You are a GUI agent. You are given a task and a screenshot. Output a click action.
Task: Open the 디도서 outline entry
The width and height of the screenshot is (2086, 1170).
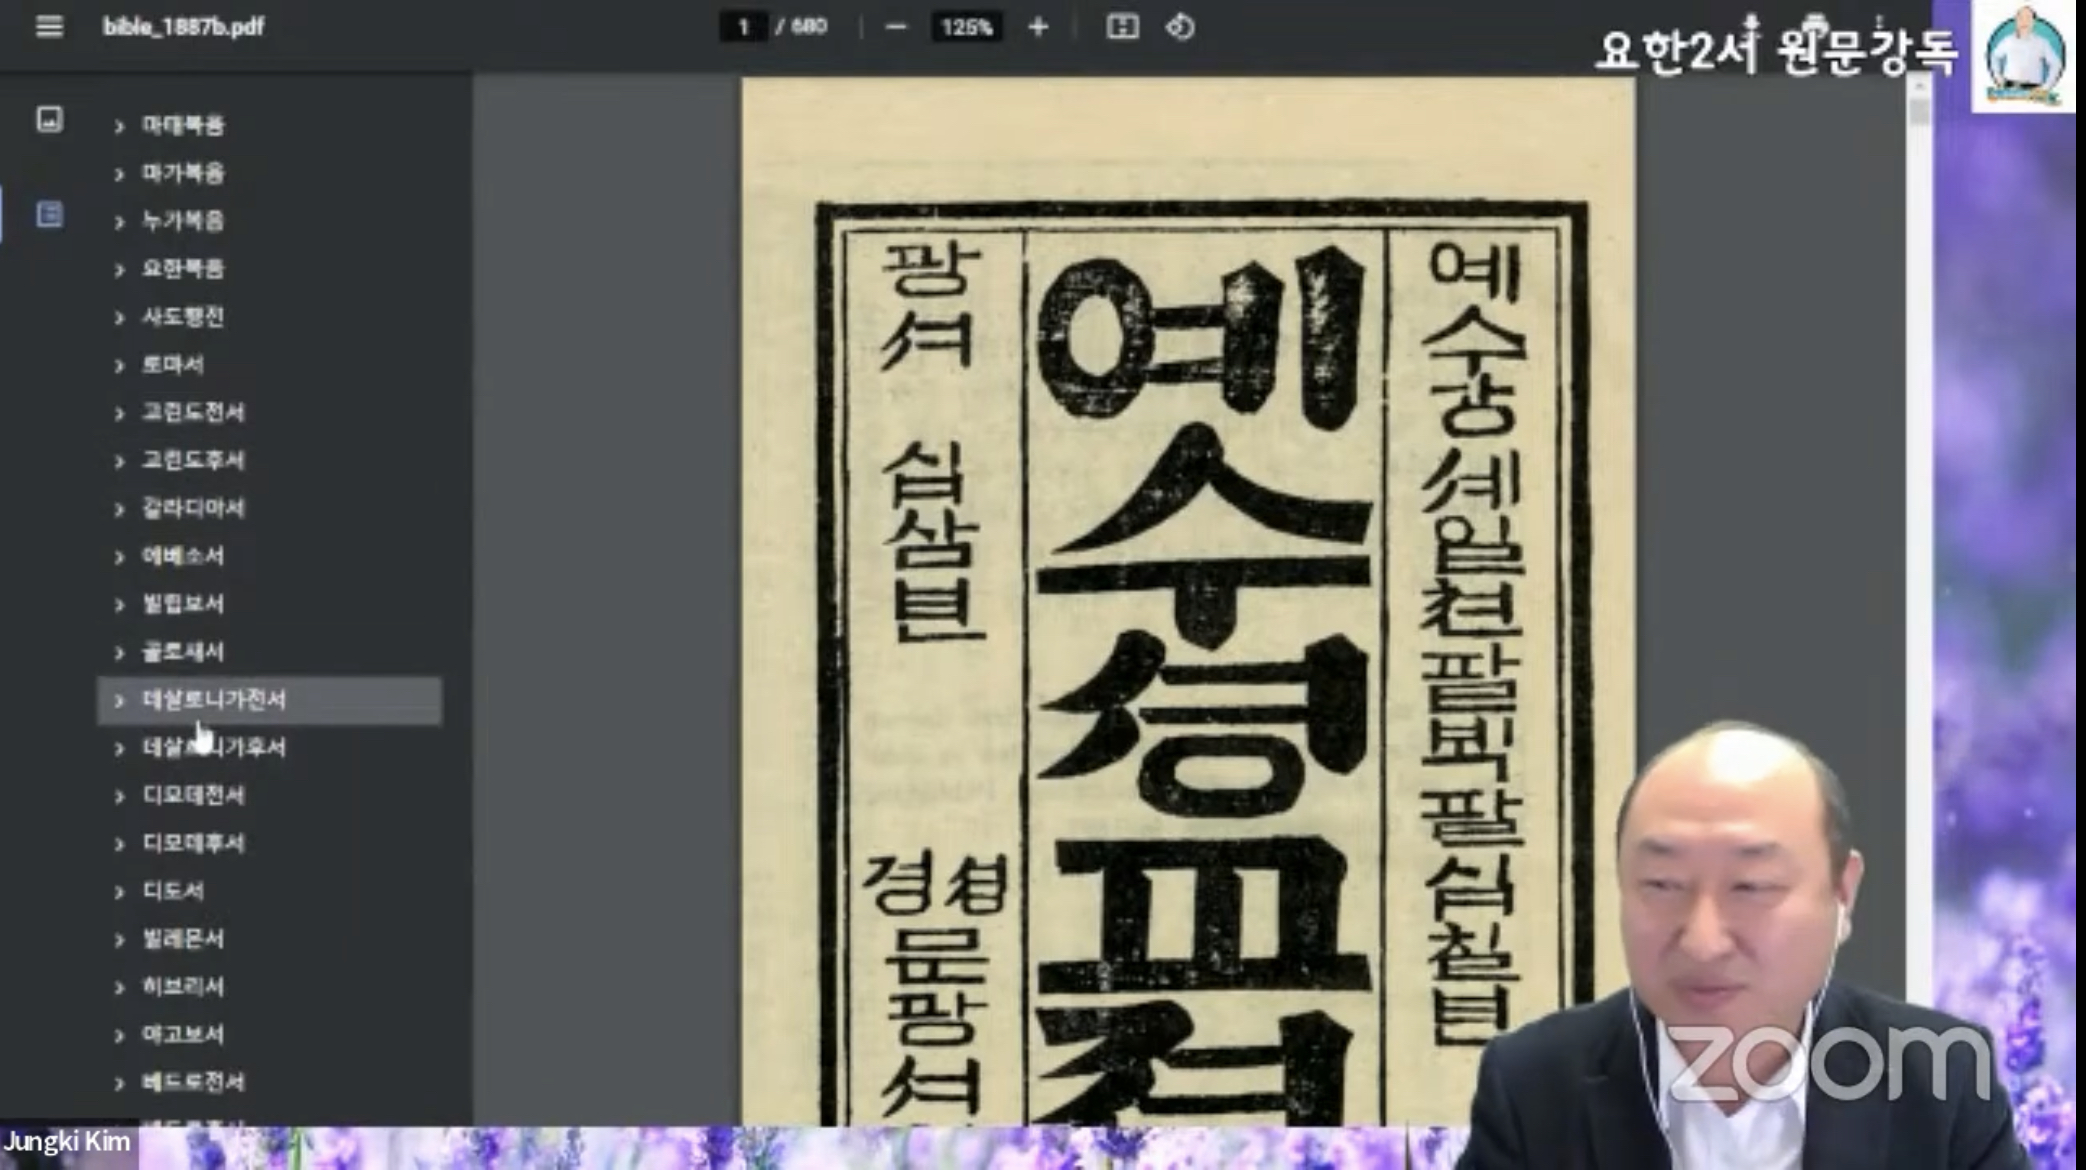coord(173,890)
